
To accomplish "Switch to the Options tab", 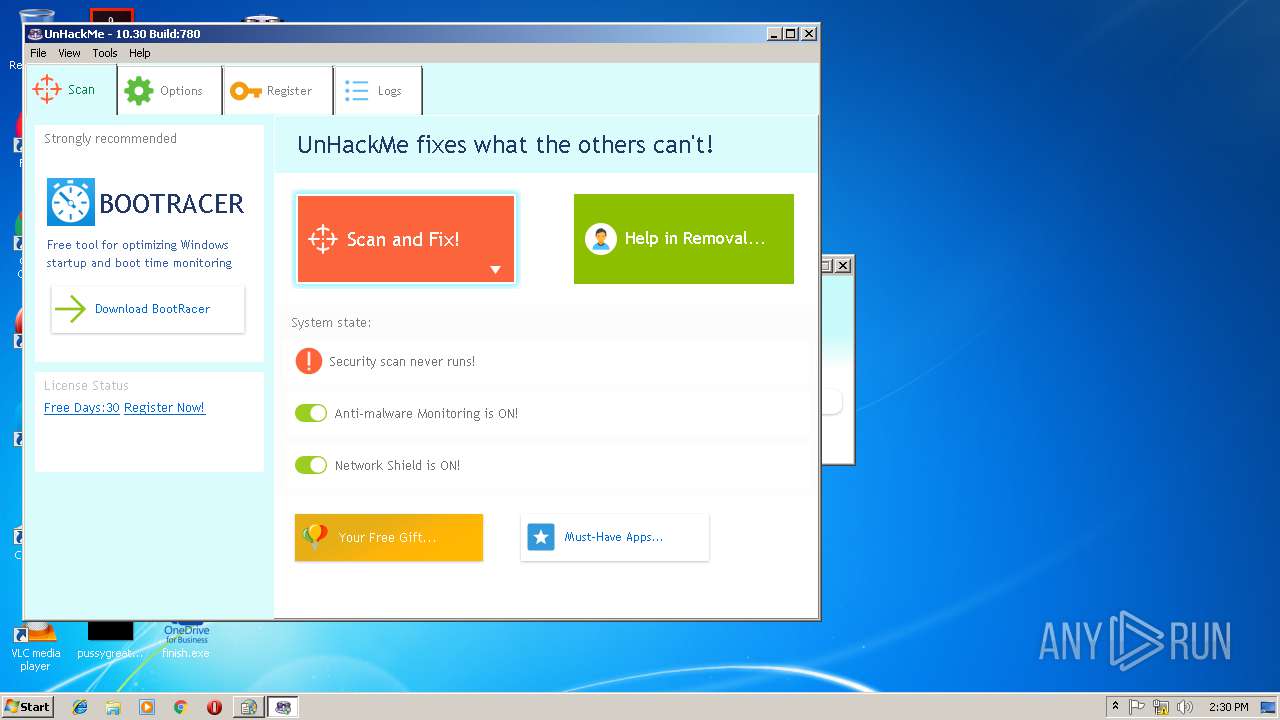I will (168, 91).
